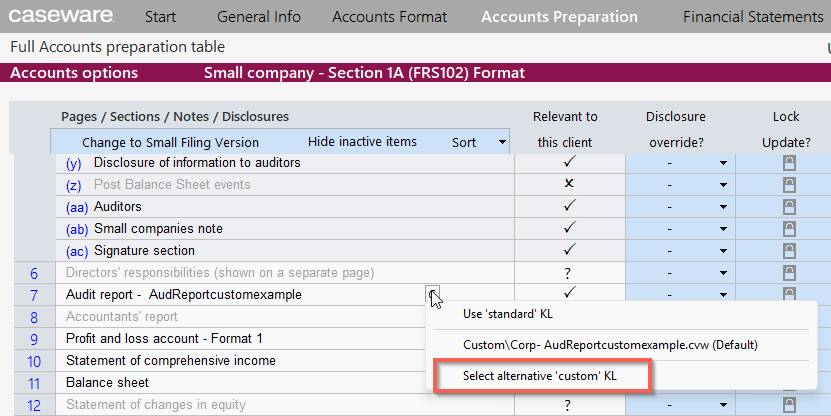Click Change to Small Filing Version
831x416 pixels.
point(170,143)
